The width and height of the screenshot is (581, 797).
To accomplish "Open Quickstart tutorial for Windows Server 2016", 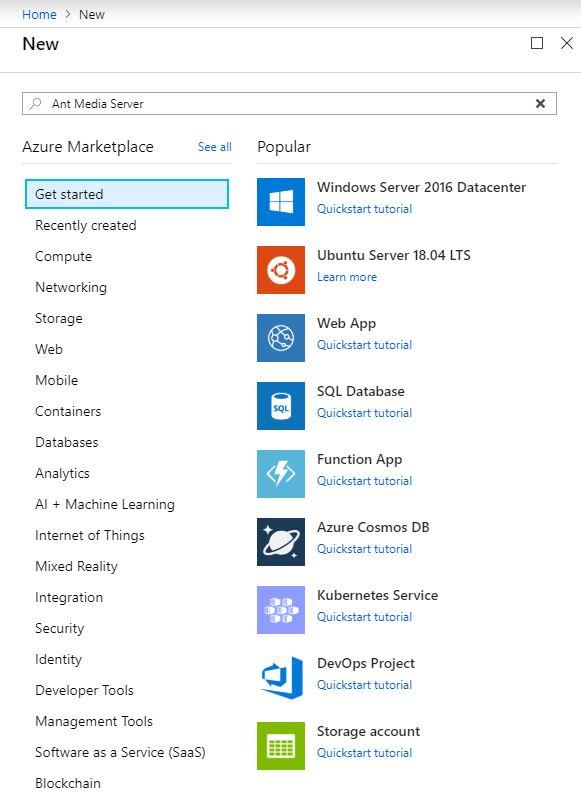I will [x=364, y=209].
